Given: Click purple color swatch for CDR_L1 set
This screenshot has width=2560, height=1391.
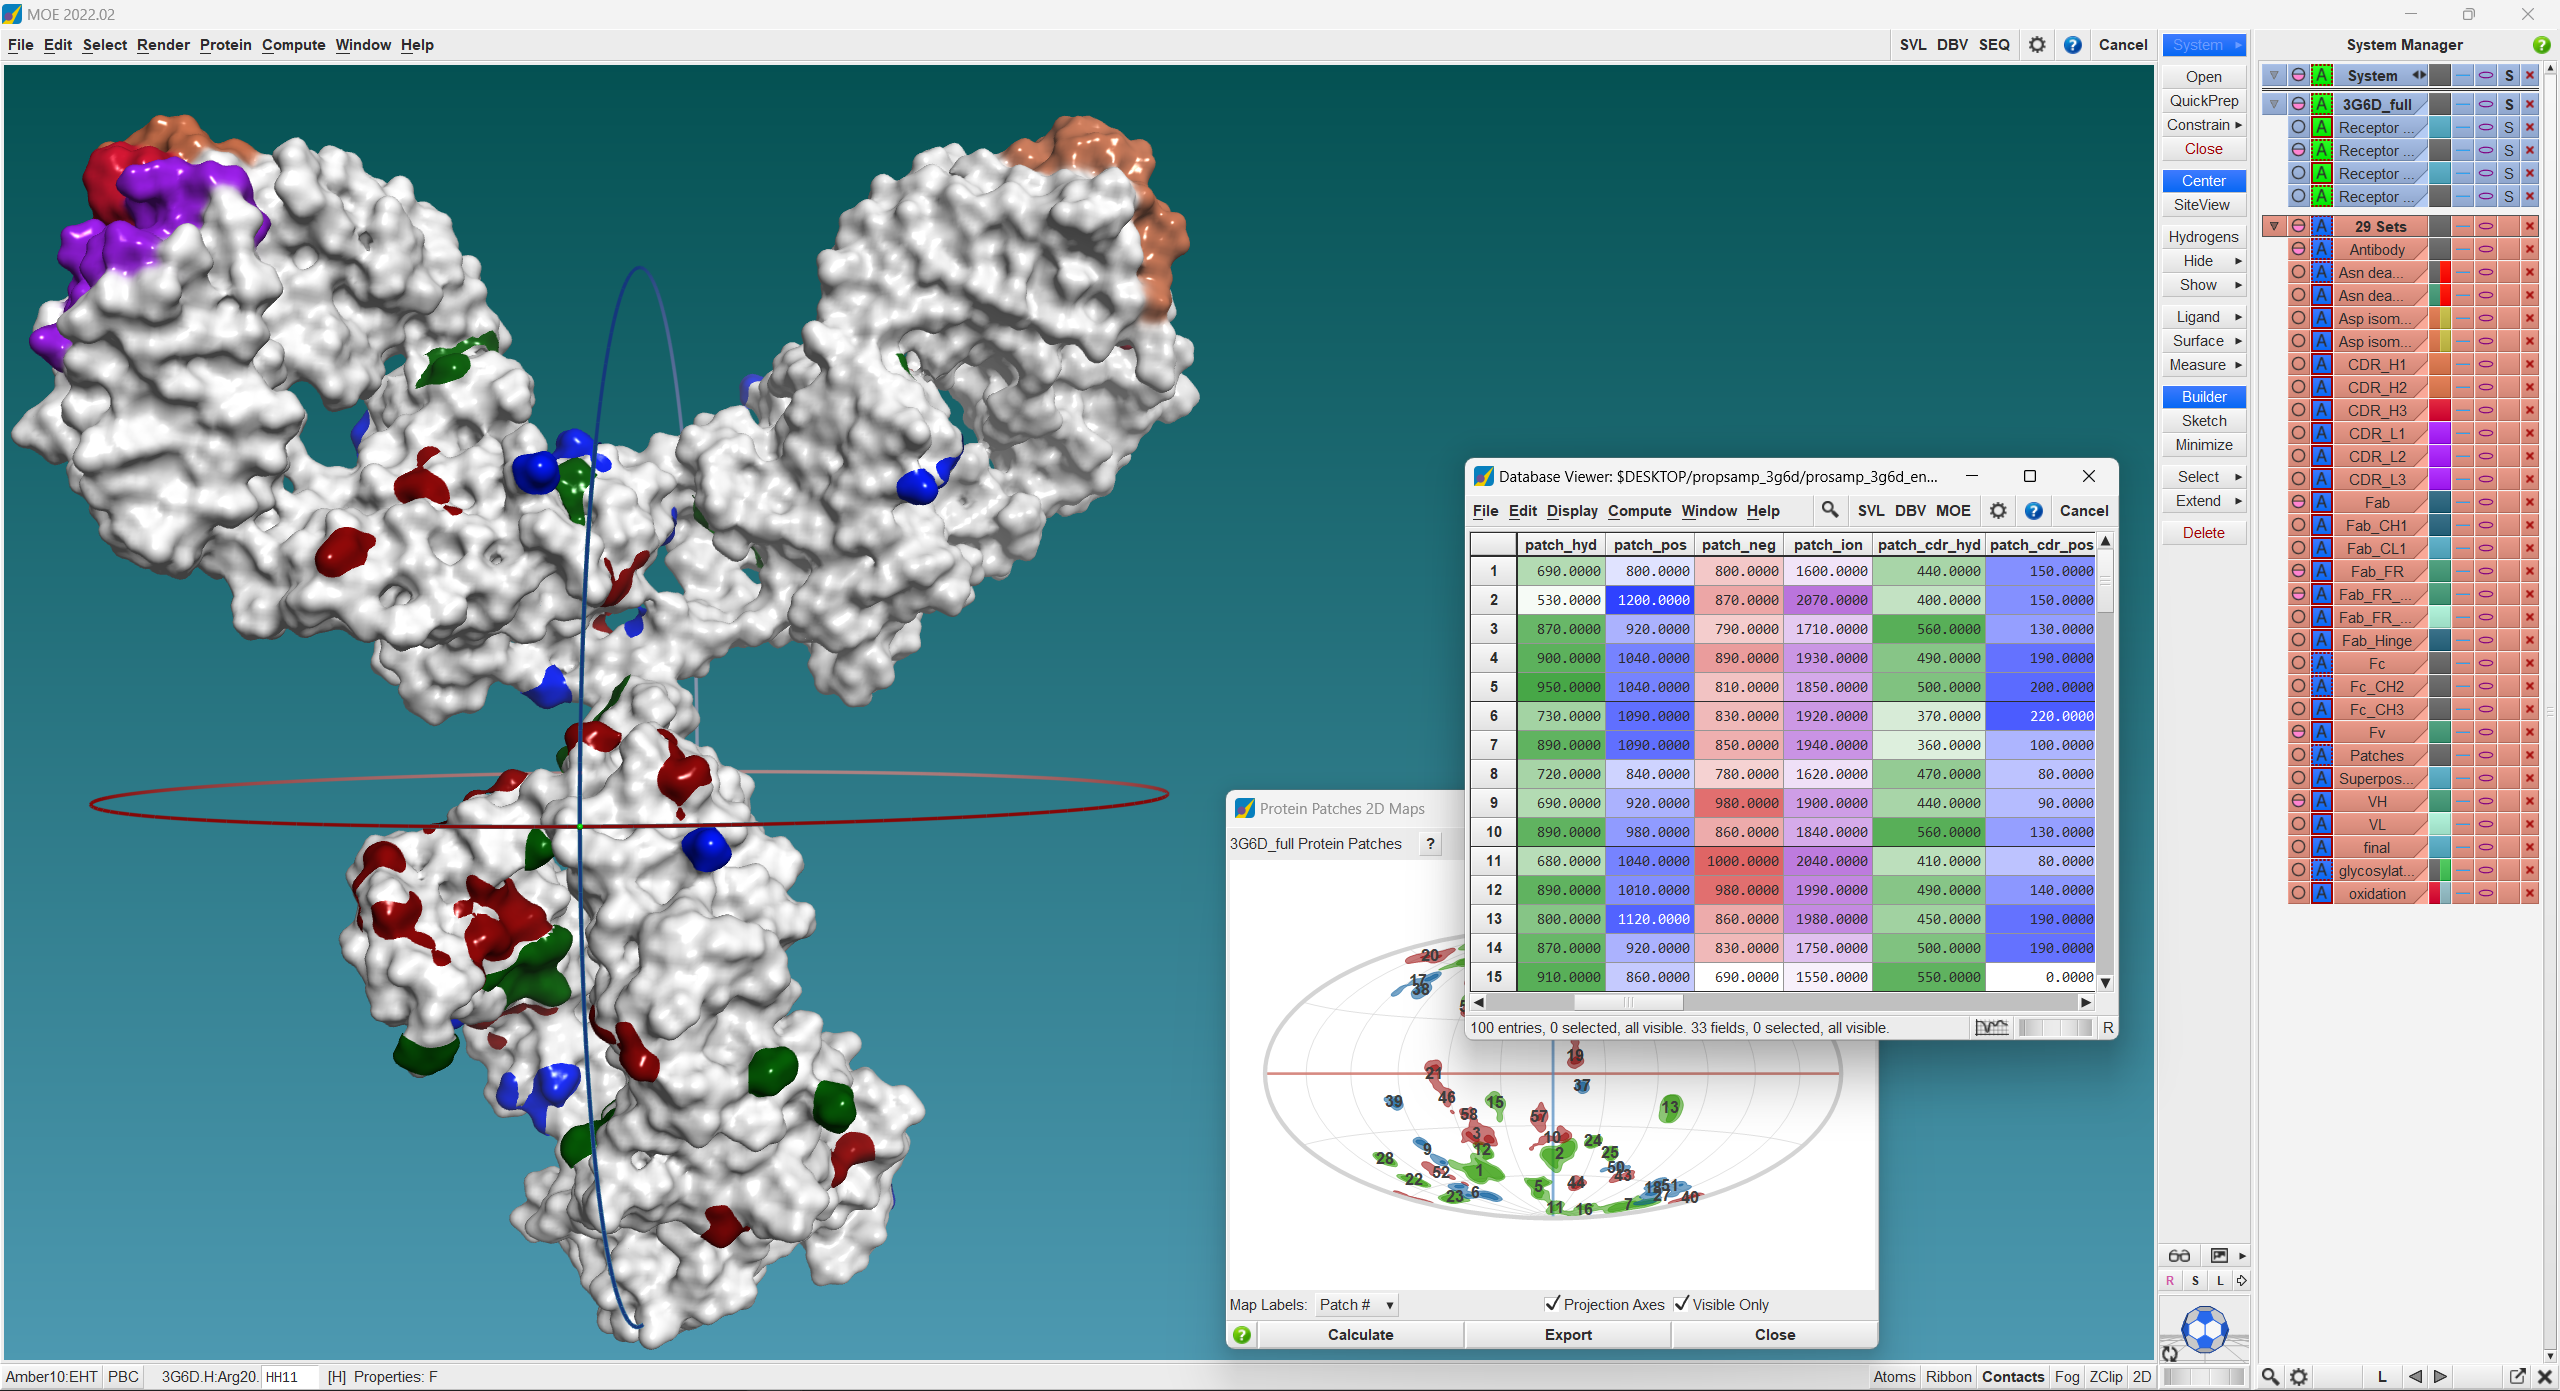Looking at the screenshot, I should 2440,434.
